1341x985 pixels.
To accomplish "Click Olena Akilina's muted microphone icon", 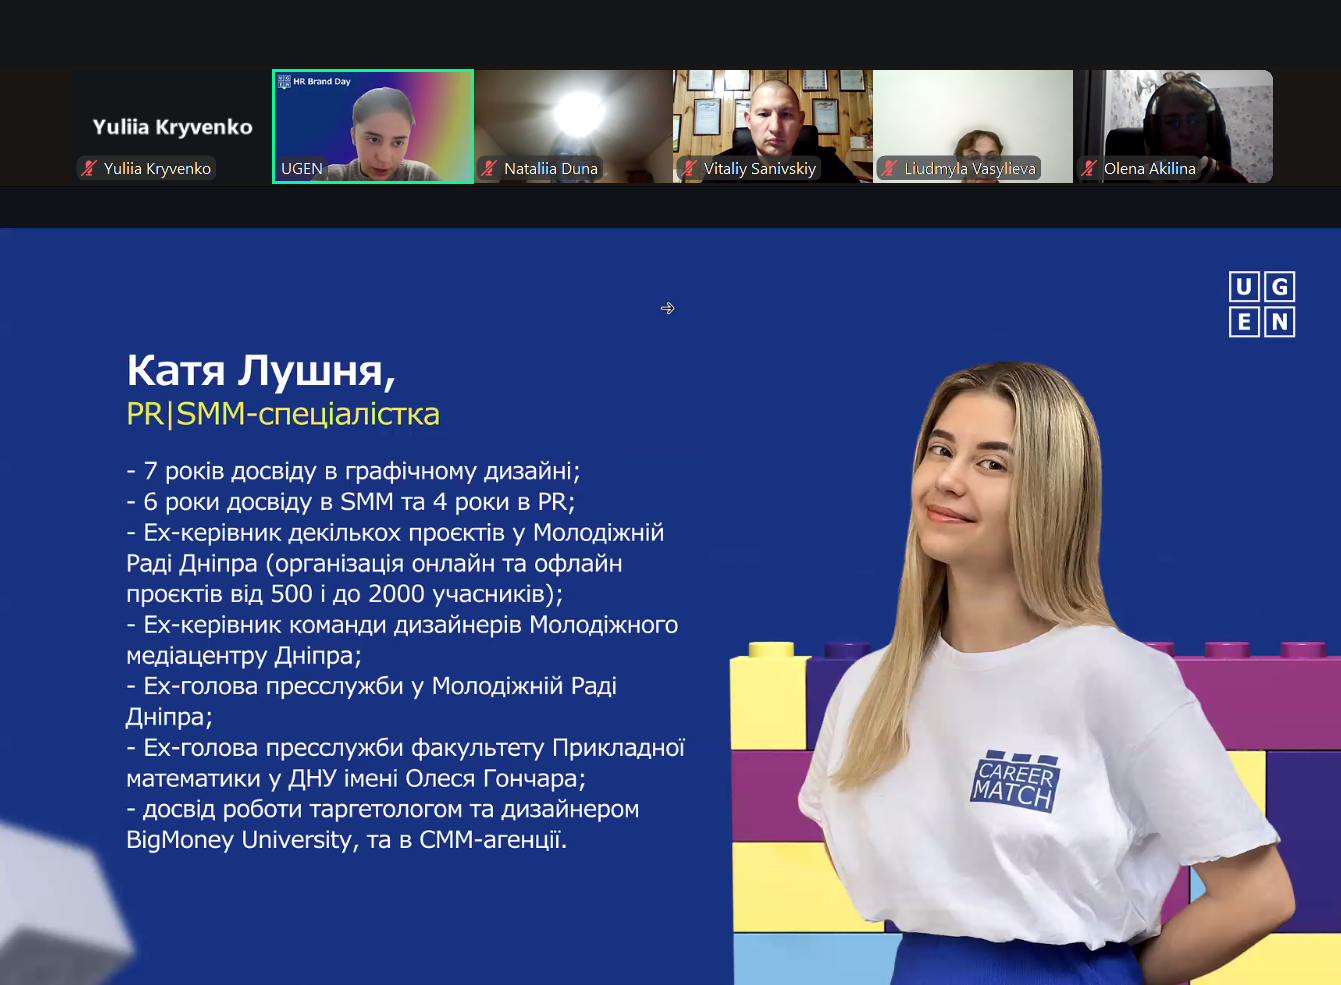I will 1089,168.
